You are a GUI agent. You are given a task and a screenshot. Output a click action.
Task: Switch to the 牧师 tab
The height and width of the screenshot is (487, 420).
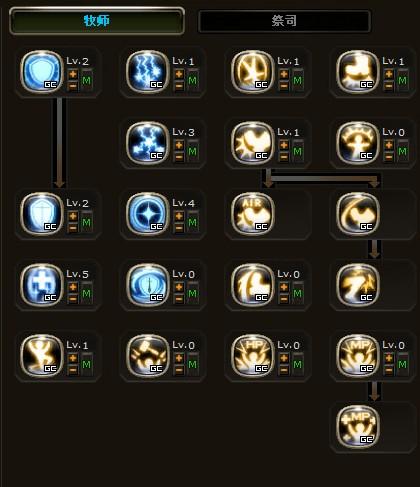tap(97, 21)
